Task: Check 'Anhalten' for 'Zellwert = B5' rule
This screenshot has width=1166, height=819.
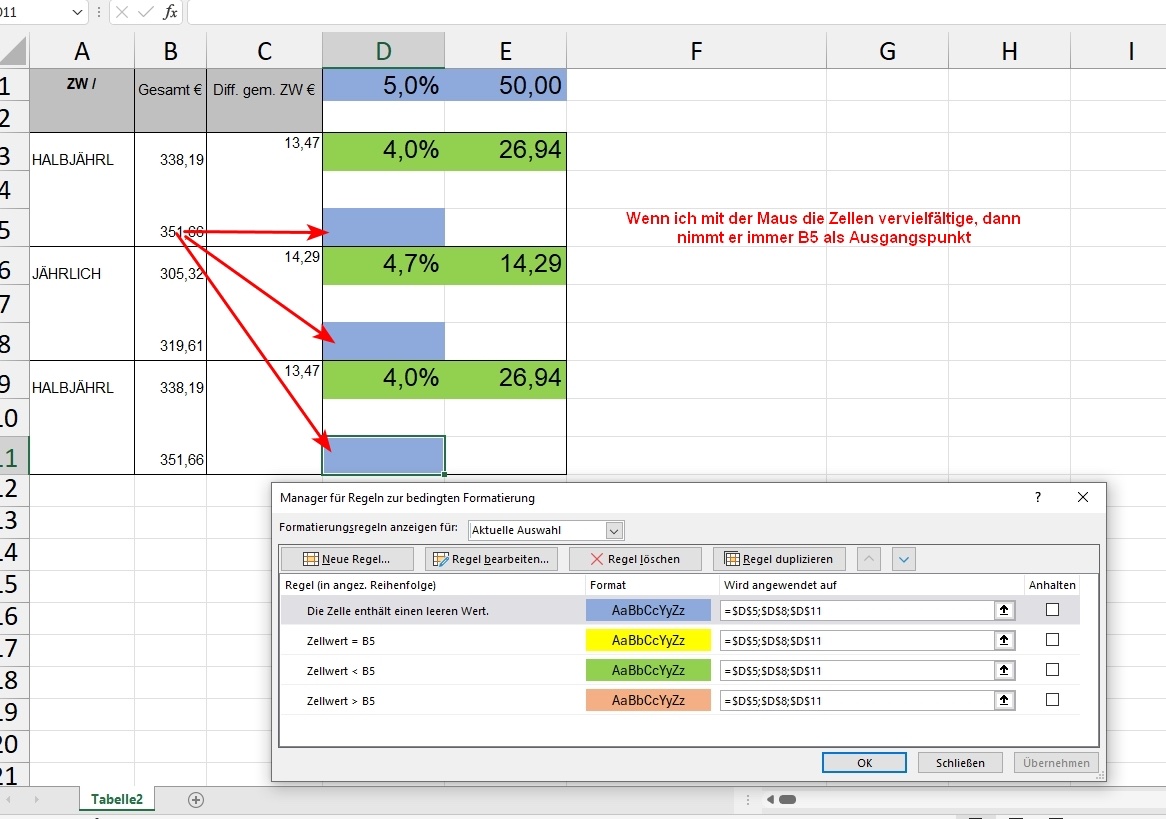Action: point(1052,640)
